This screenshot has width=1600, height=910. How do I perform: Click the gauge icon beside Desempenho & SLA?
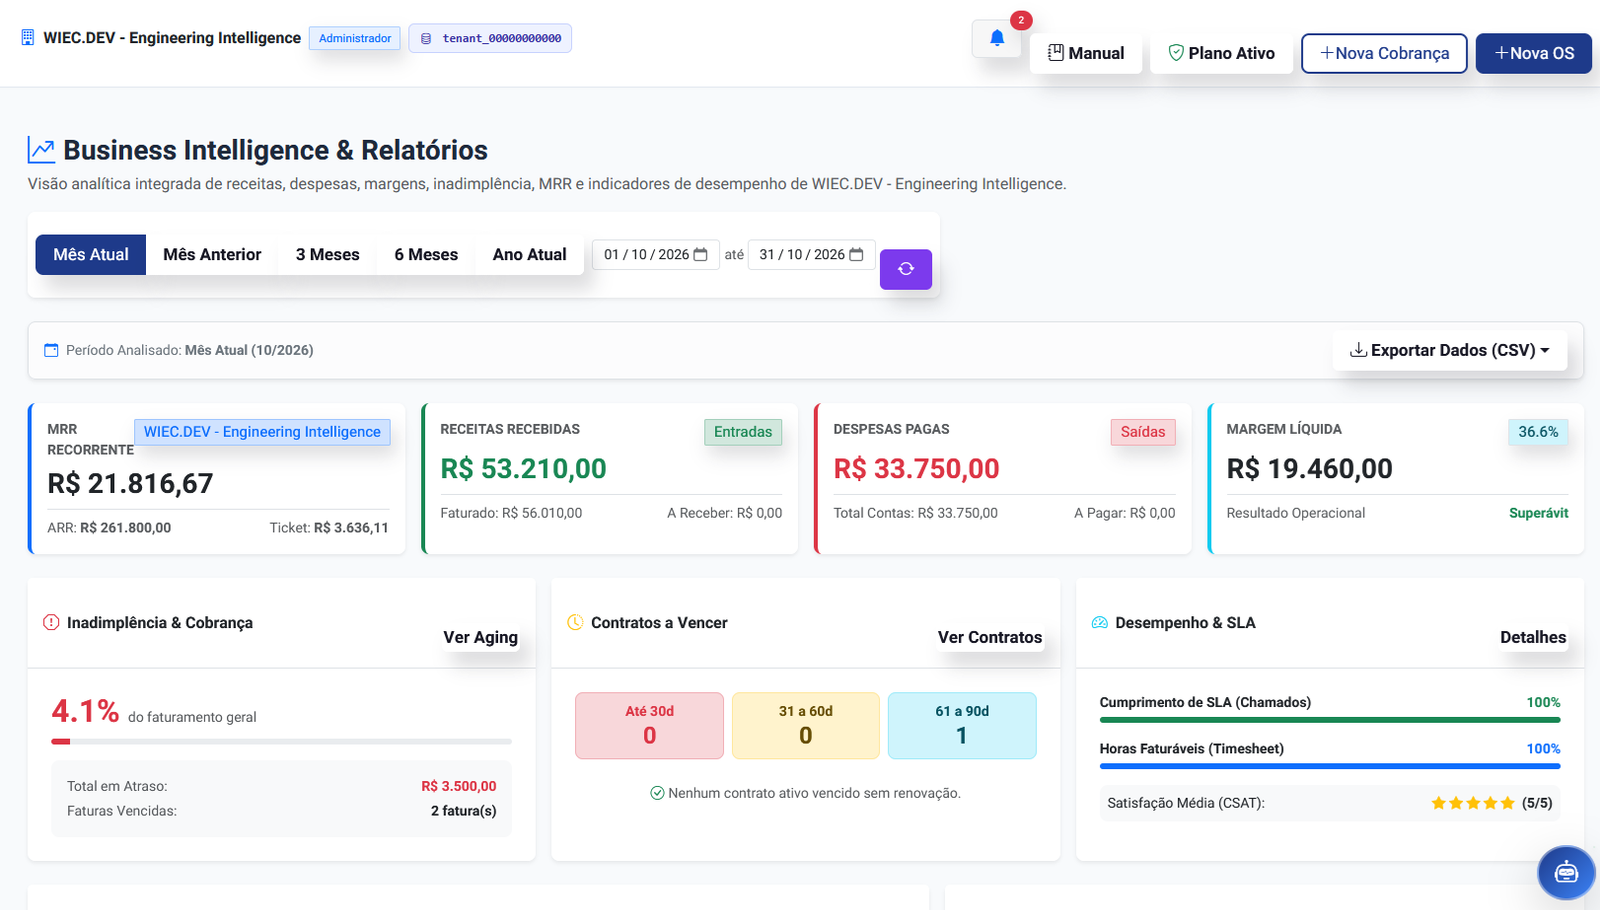[1100, 622]
